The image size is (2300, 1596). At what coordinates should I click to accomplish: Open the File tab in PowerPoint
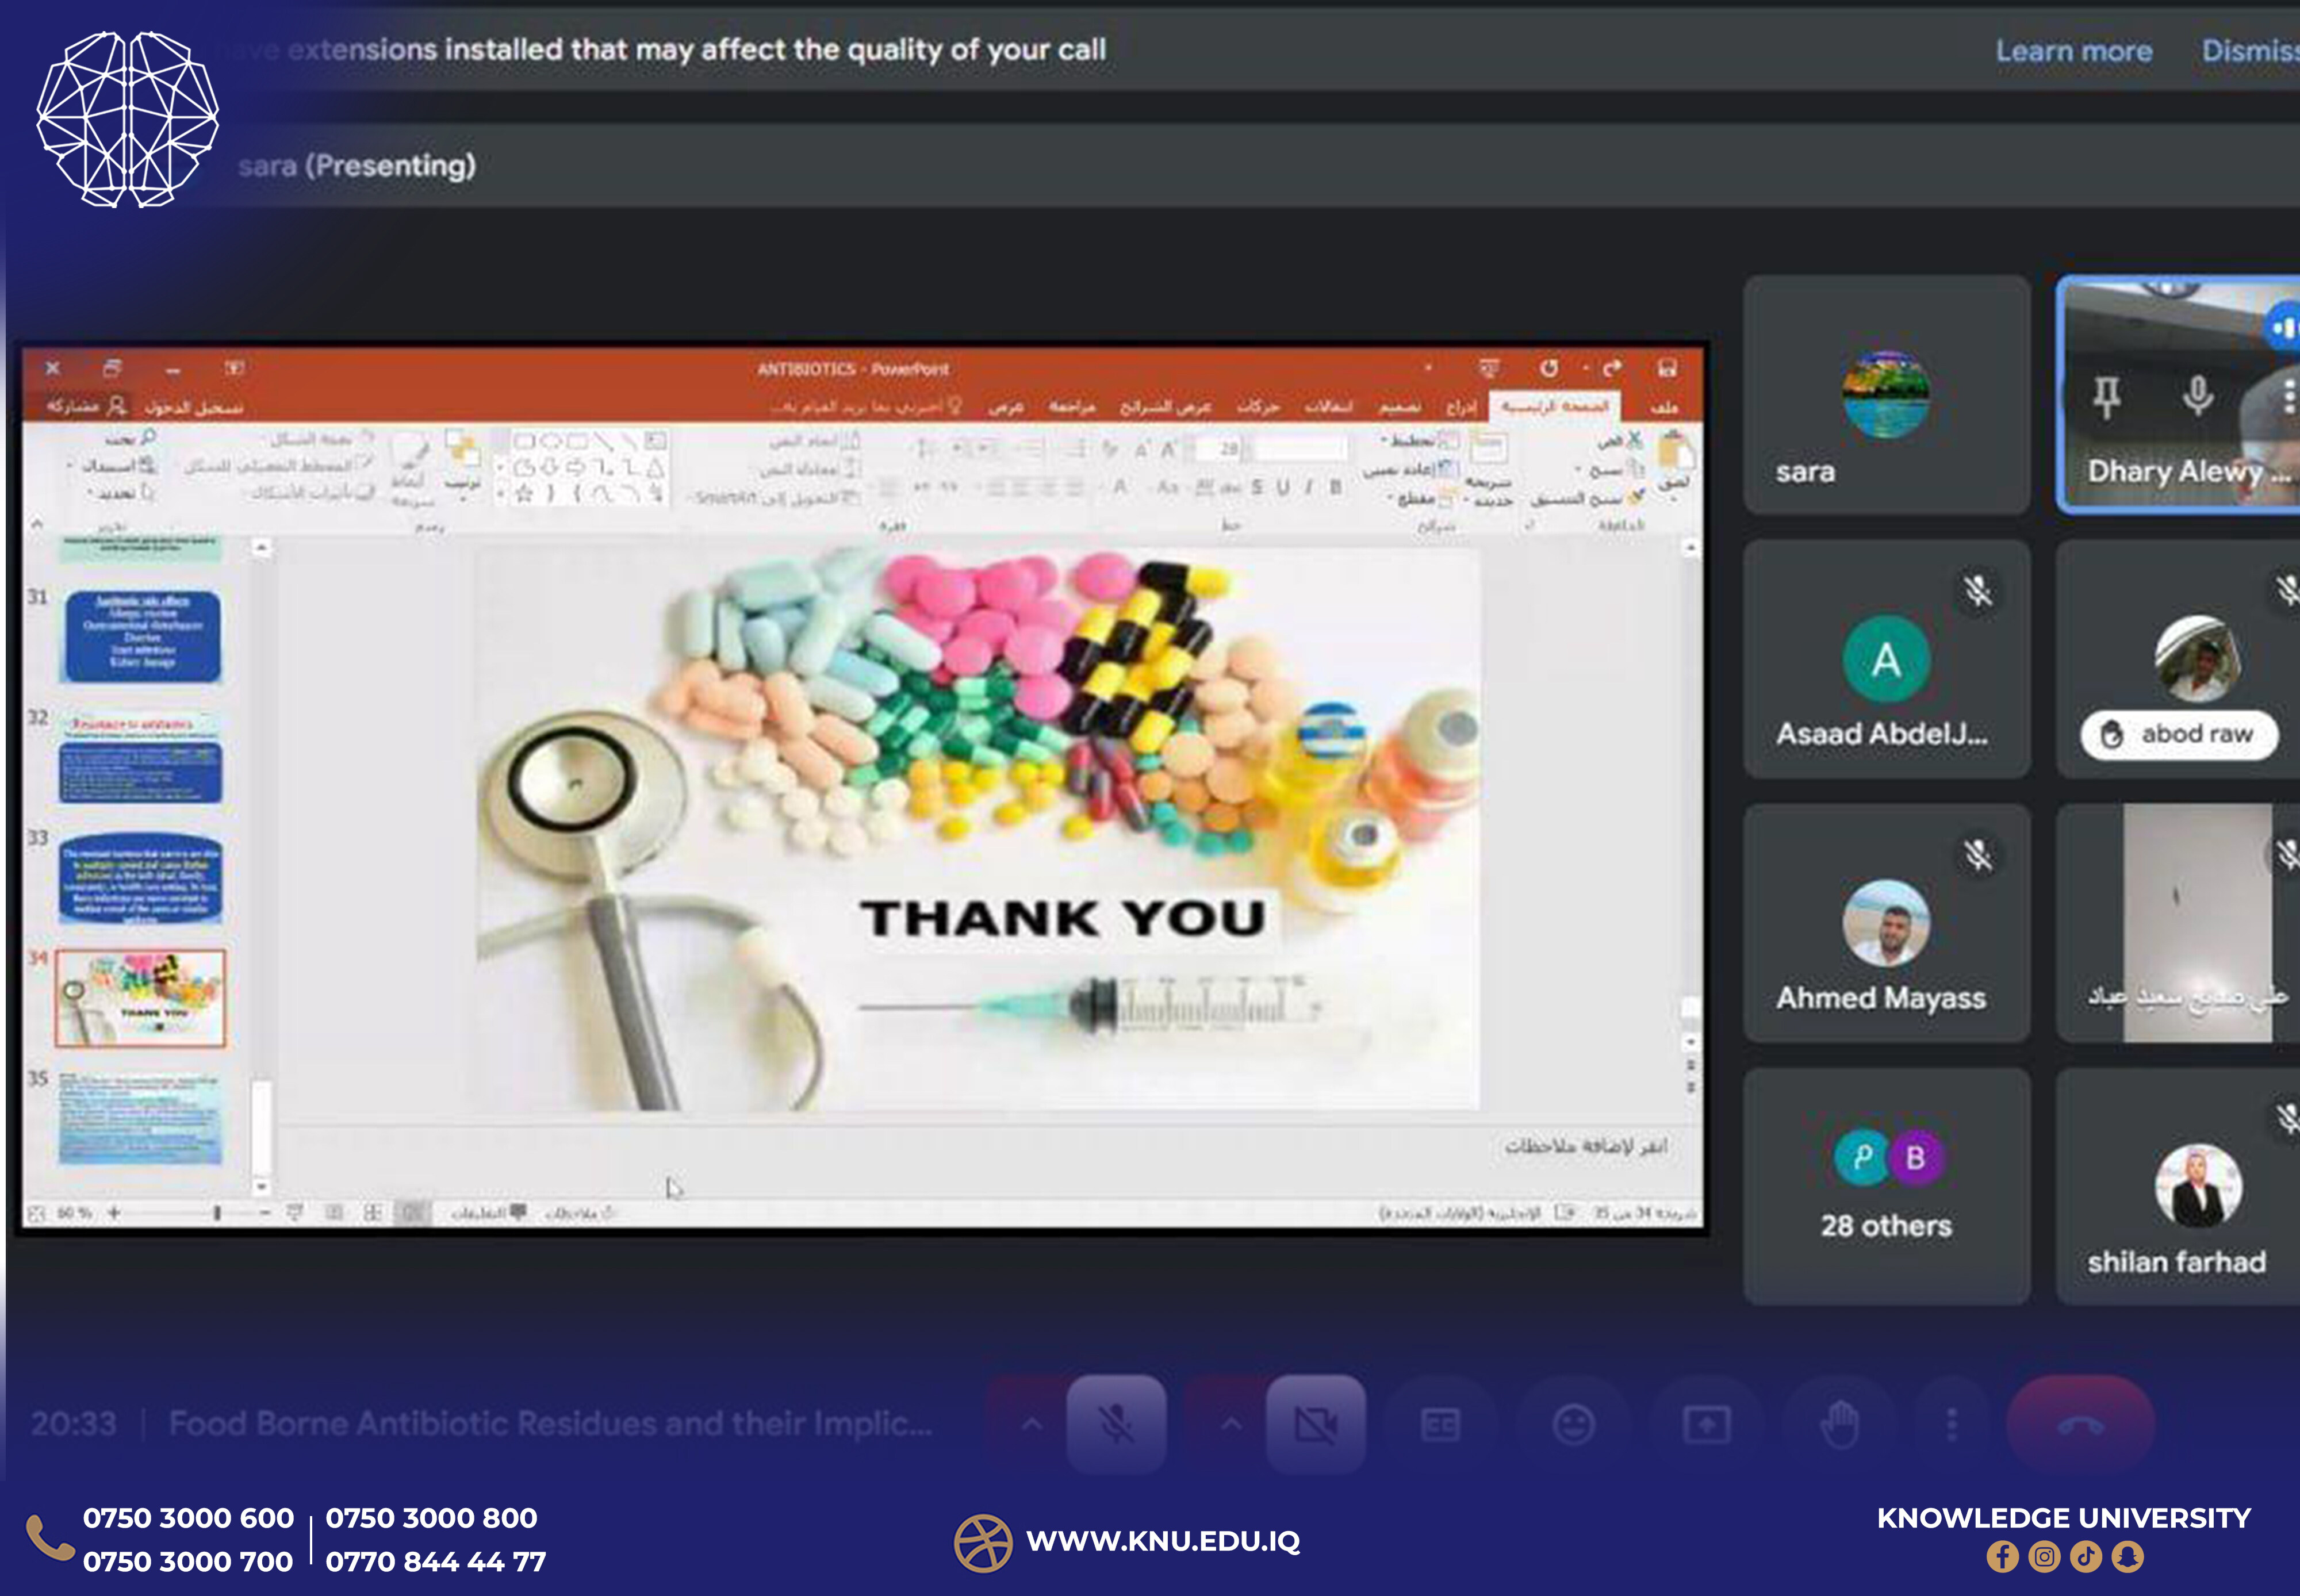(1664, 407)
